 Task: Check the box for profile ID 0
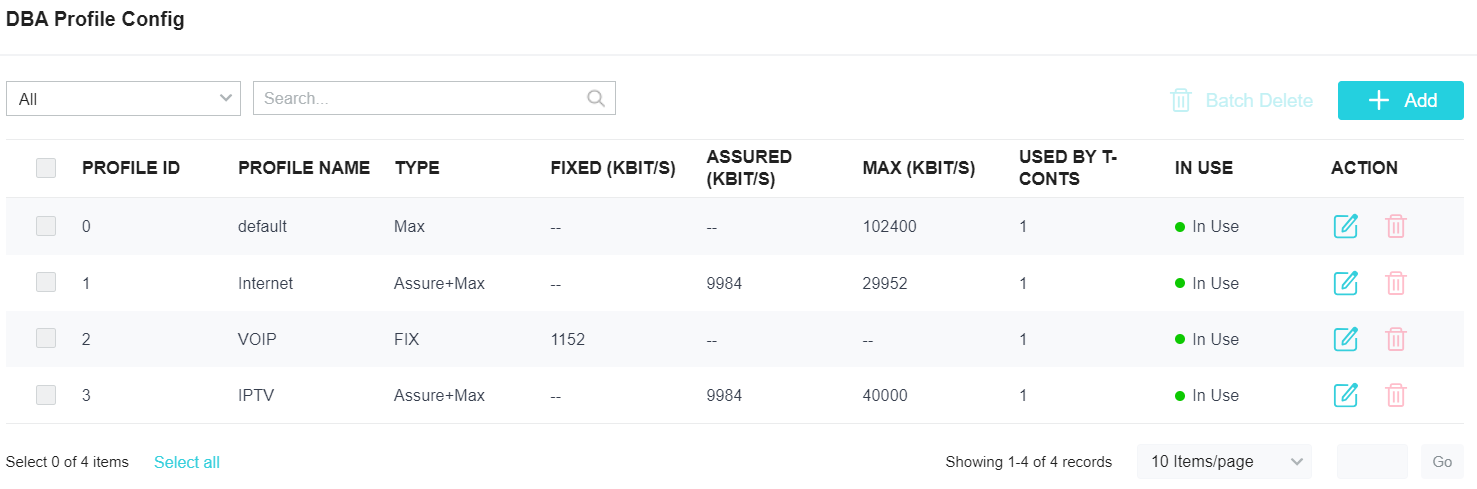point(46,226)
